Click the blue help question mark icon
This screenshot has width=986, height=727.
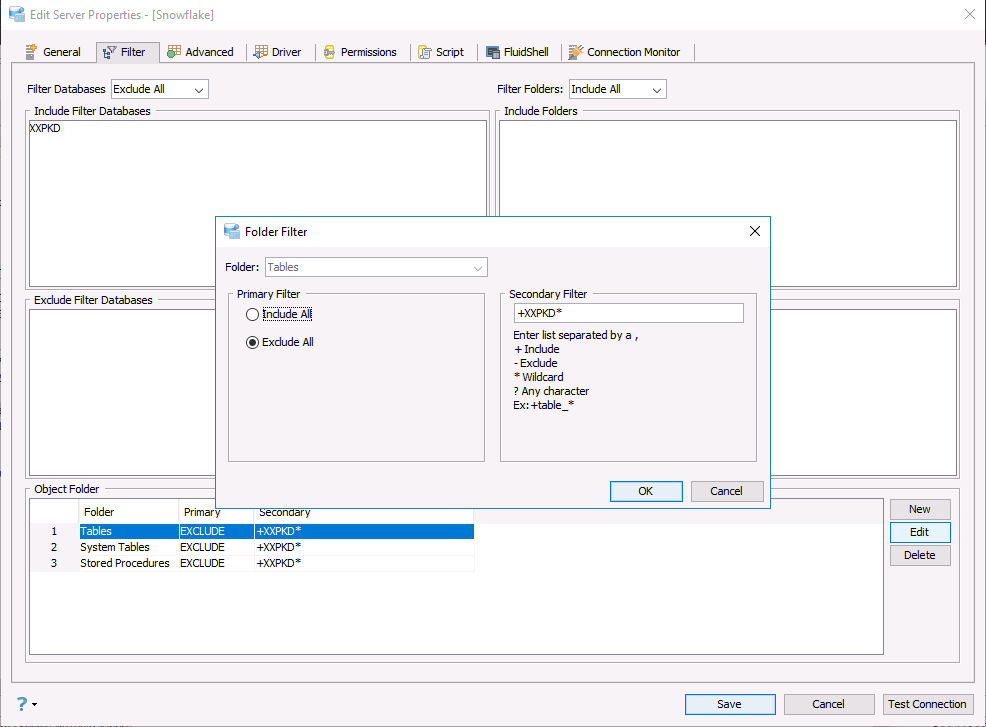tap(22, 704)
